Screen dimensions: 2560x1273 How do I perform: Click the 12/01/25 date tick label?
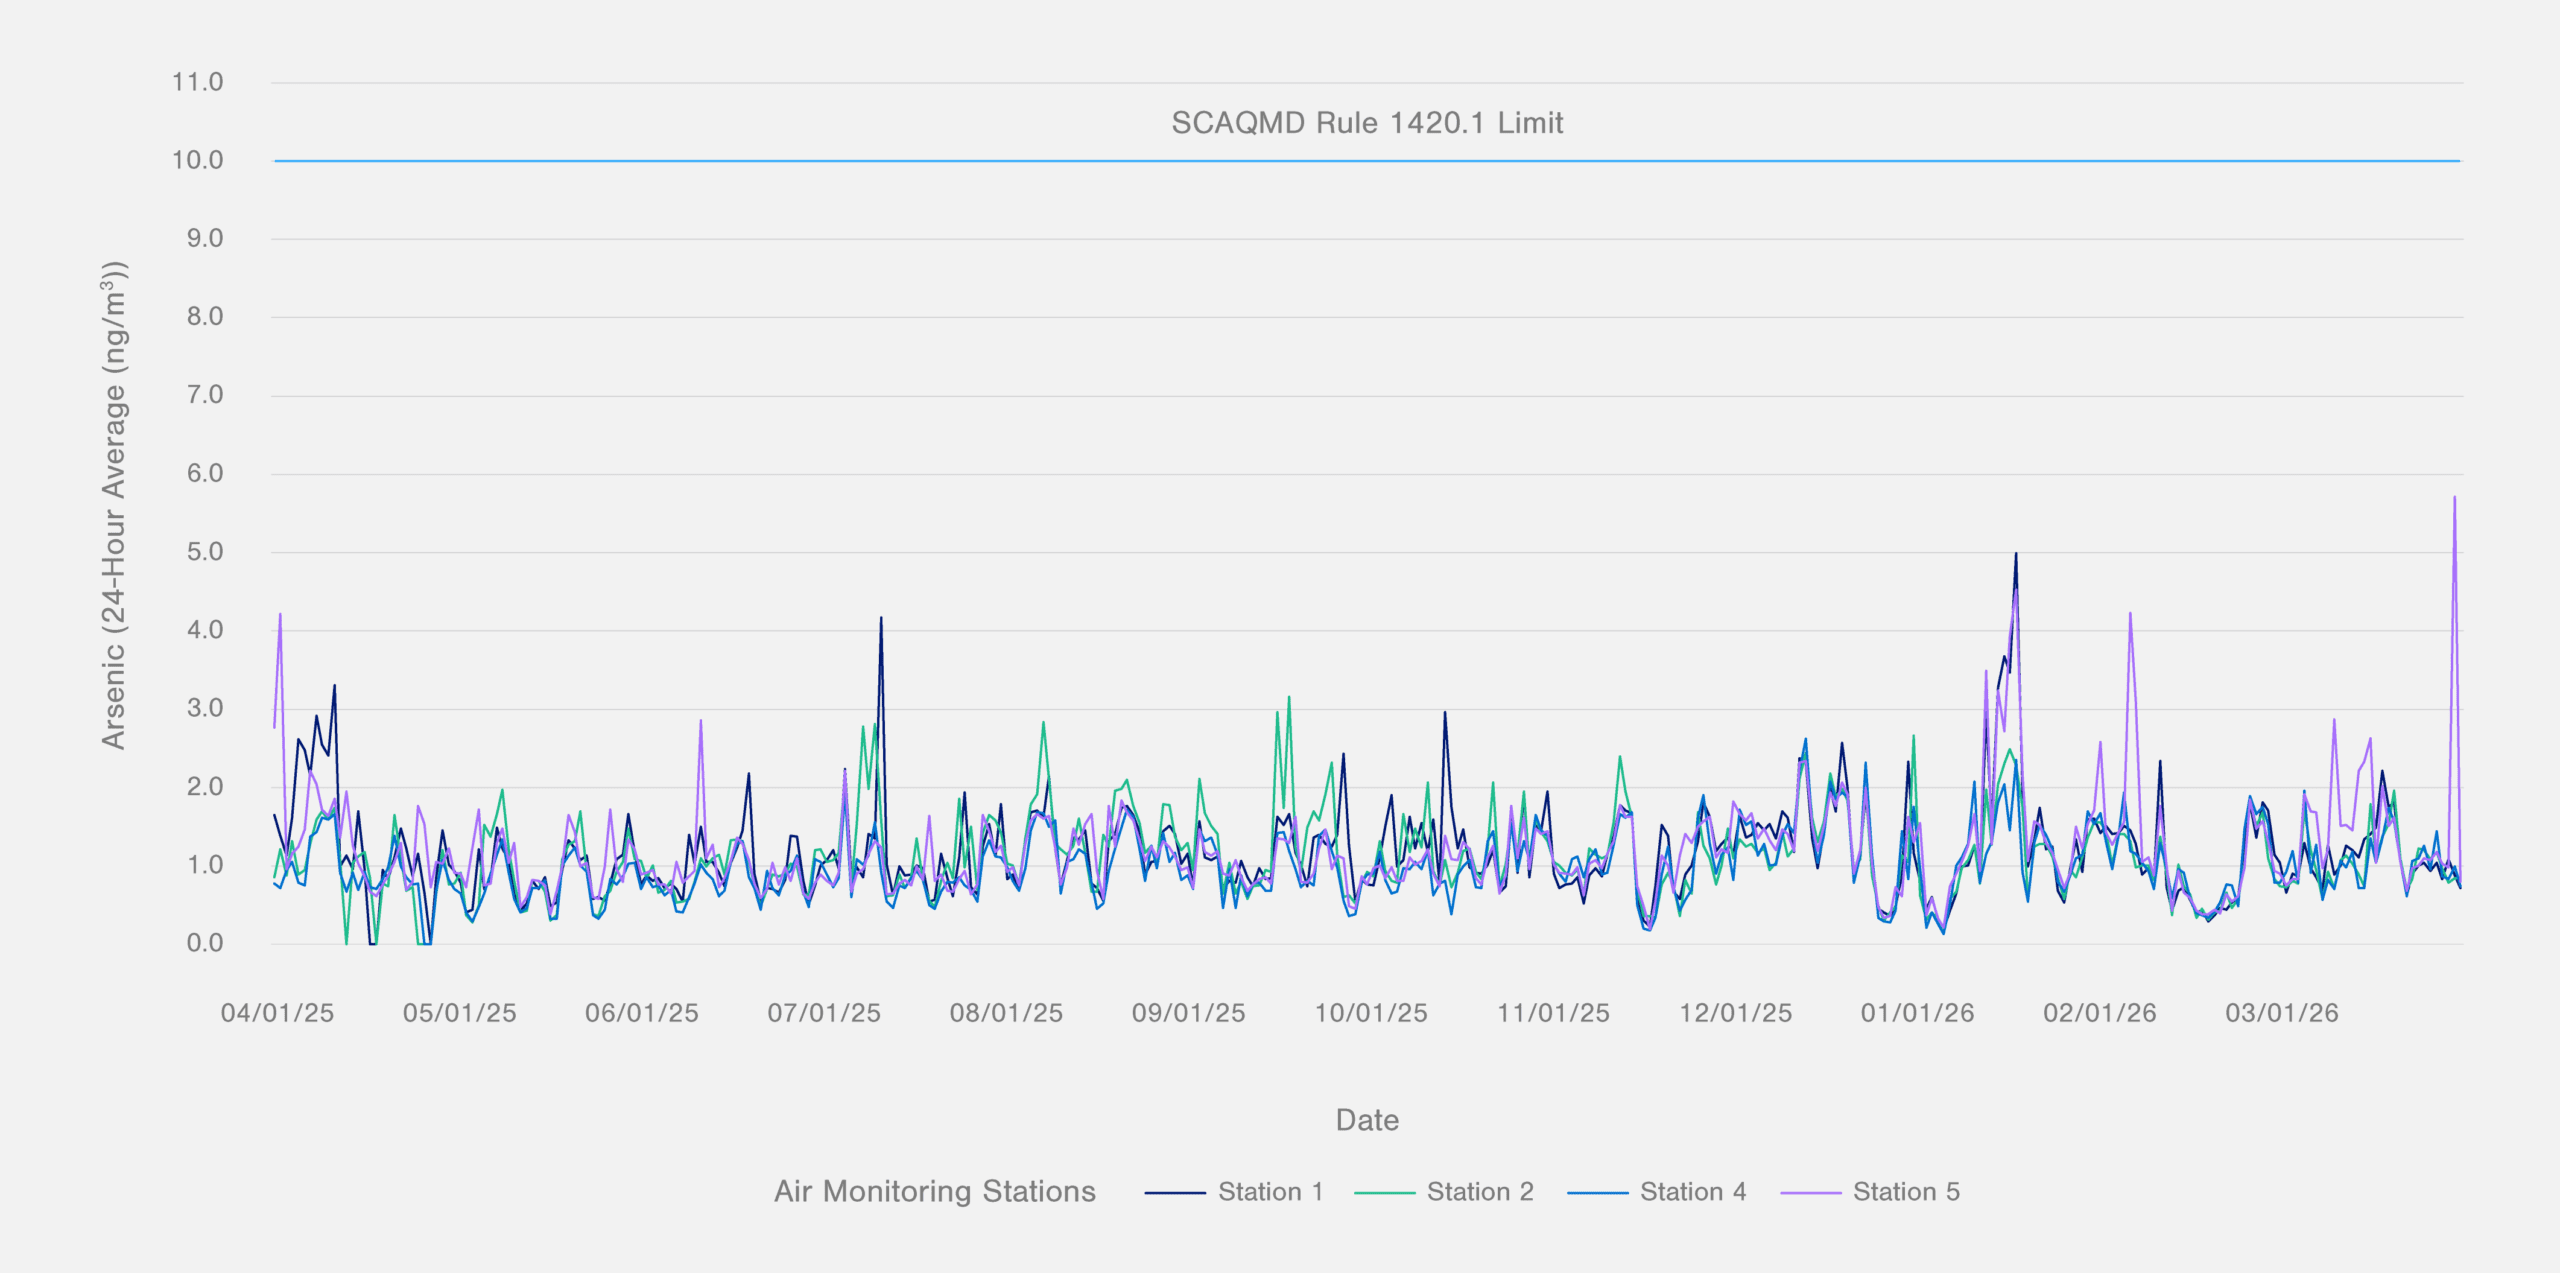(1736, 1013)
